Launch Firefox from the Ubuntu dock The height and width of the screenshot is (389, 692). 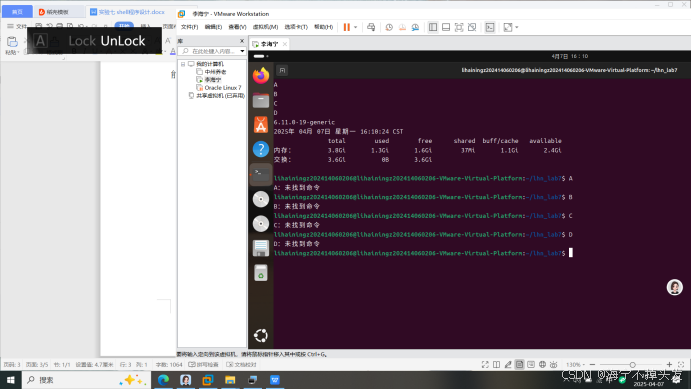(x=261, y=76)
